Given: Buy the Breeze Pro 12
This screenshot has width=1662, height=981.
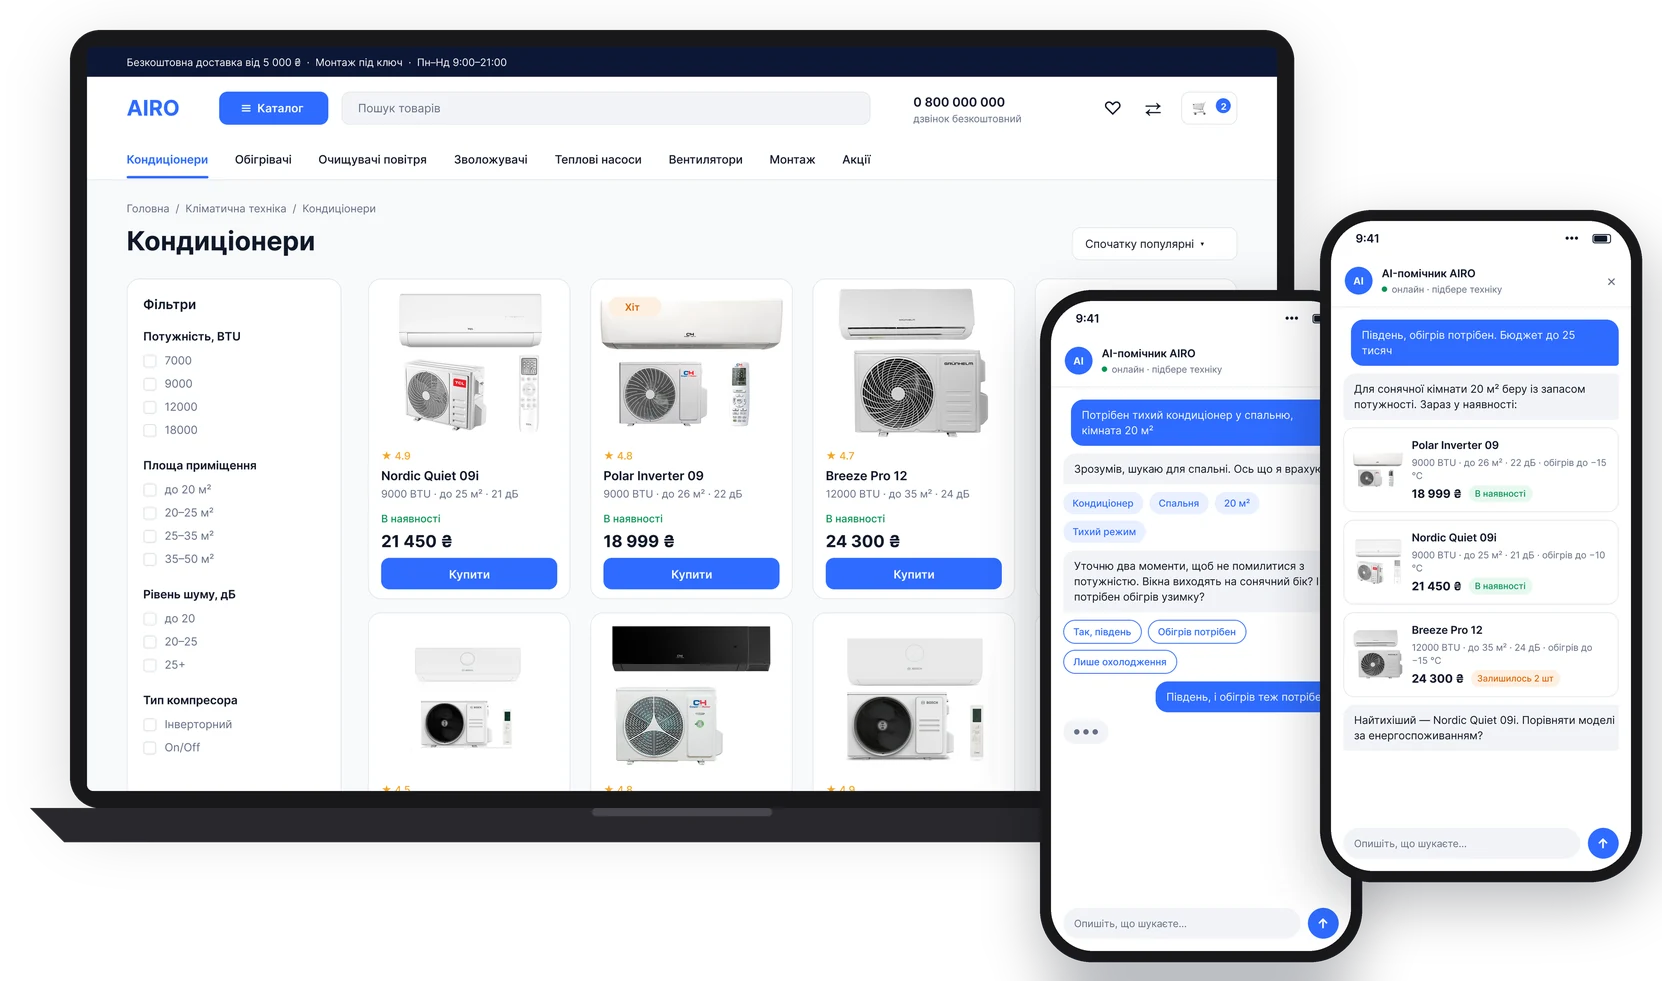Looking at the screenshot, I should pos(913,574).
